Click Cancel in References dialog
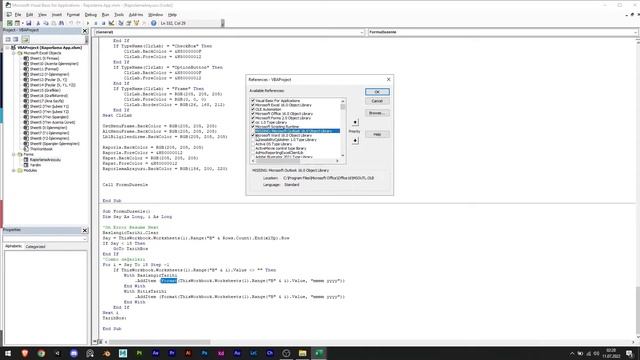Image resolution: width=640 pixels, height=360 pixels. 377,101
